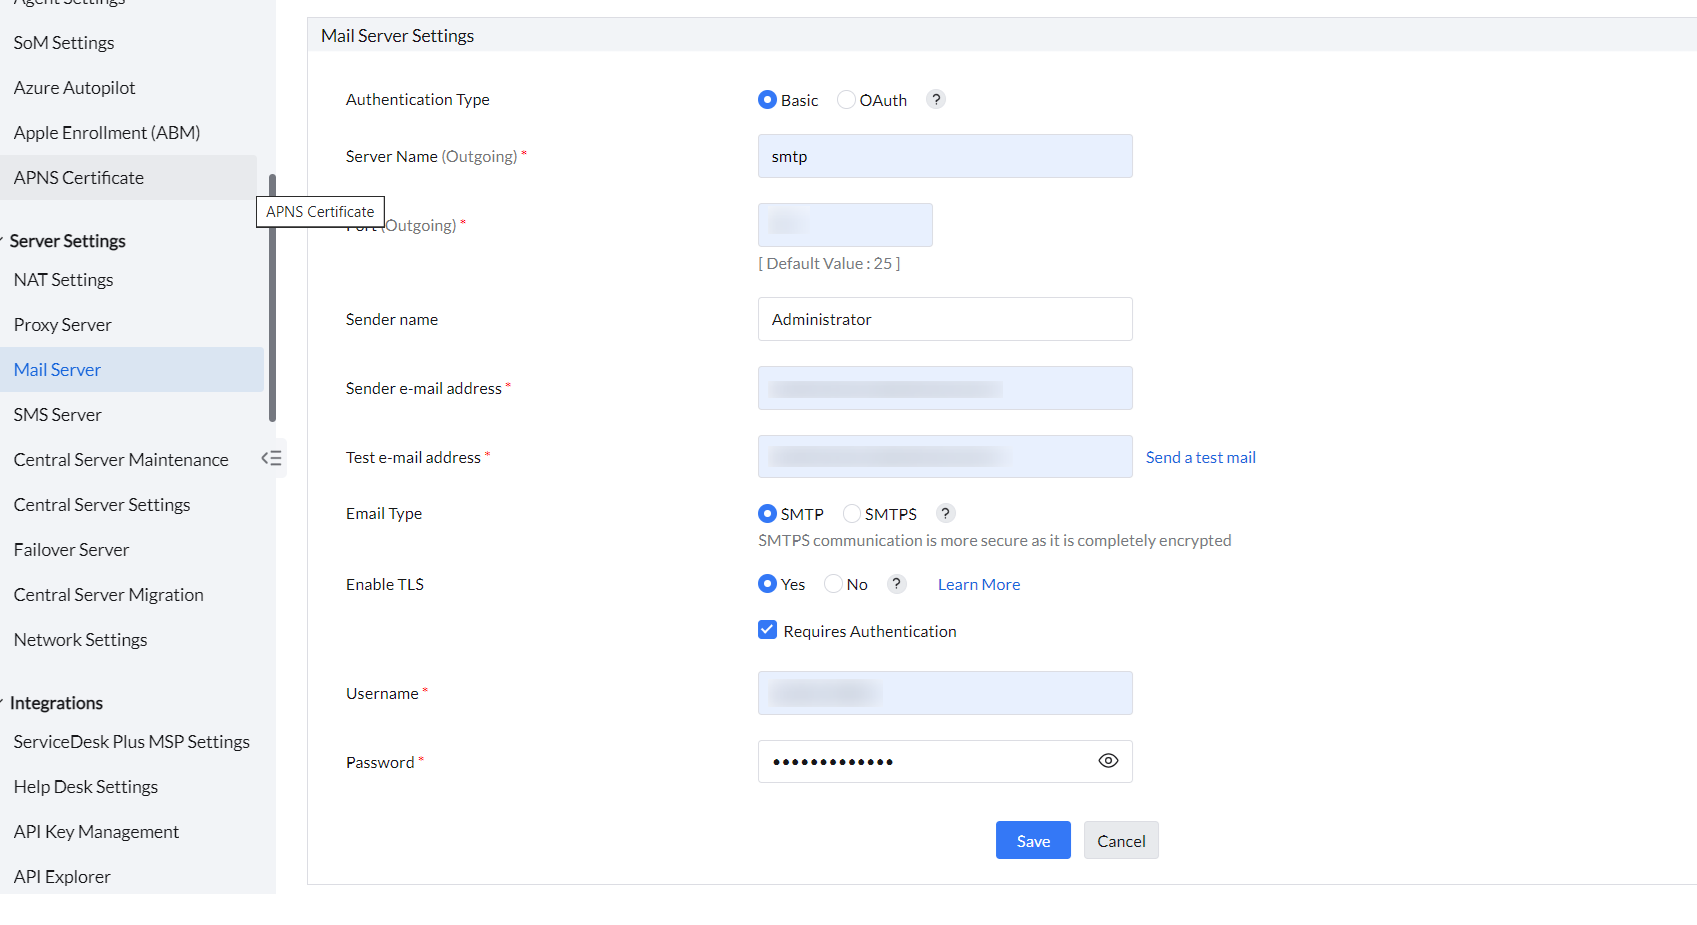Show password using the eye icon
The image size is (1697, 925).
pyautogui.click(x=1108, y=761)
